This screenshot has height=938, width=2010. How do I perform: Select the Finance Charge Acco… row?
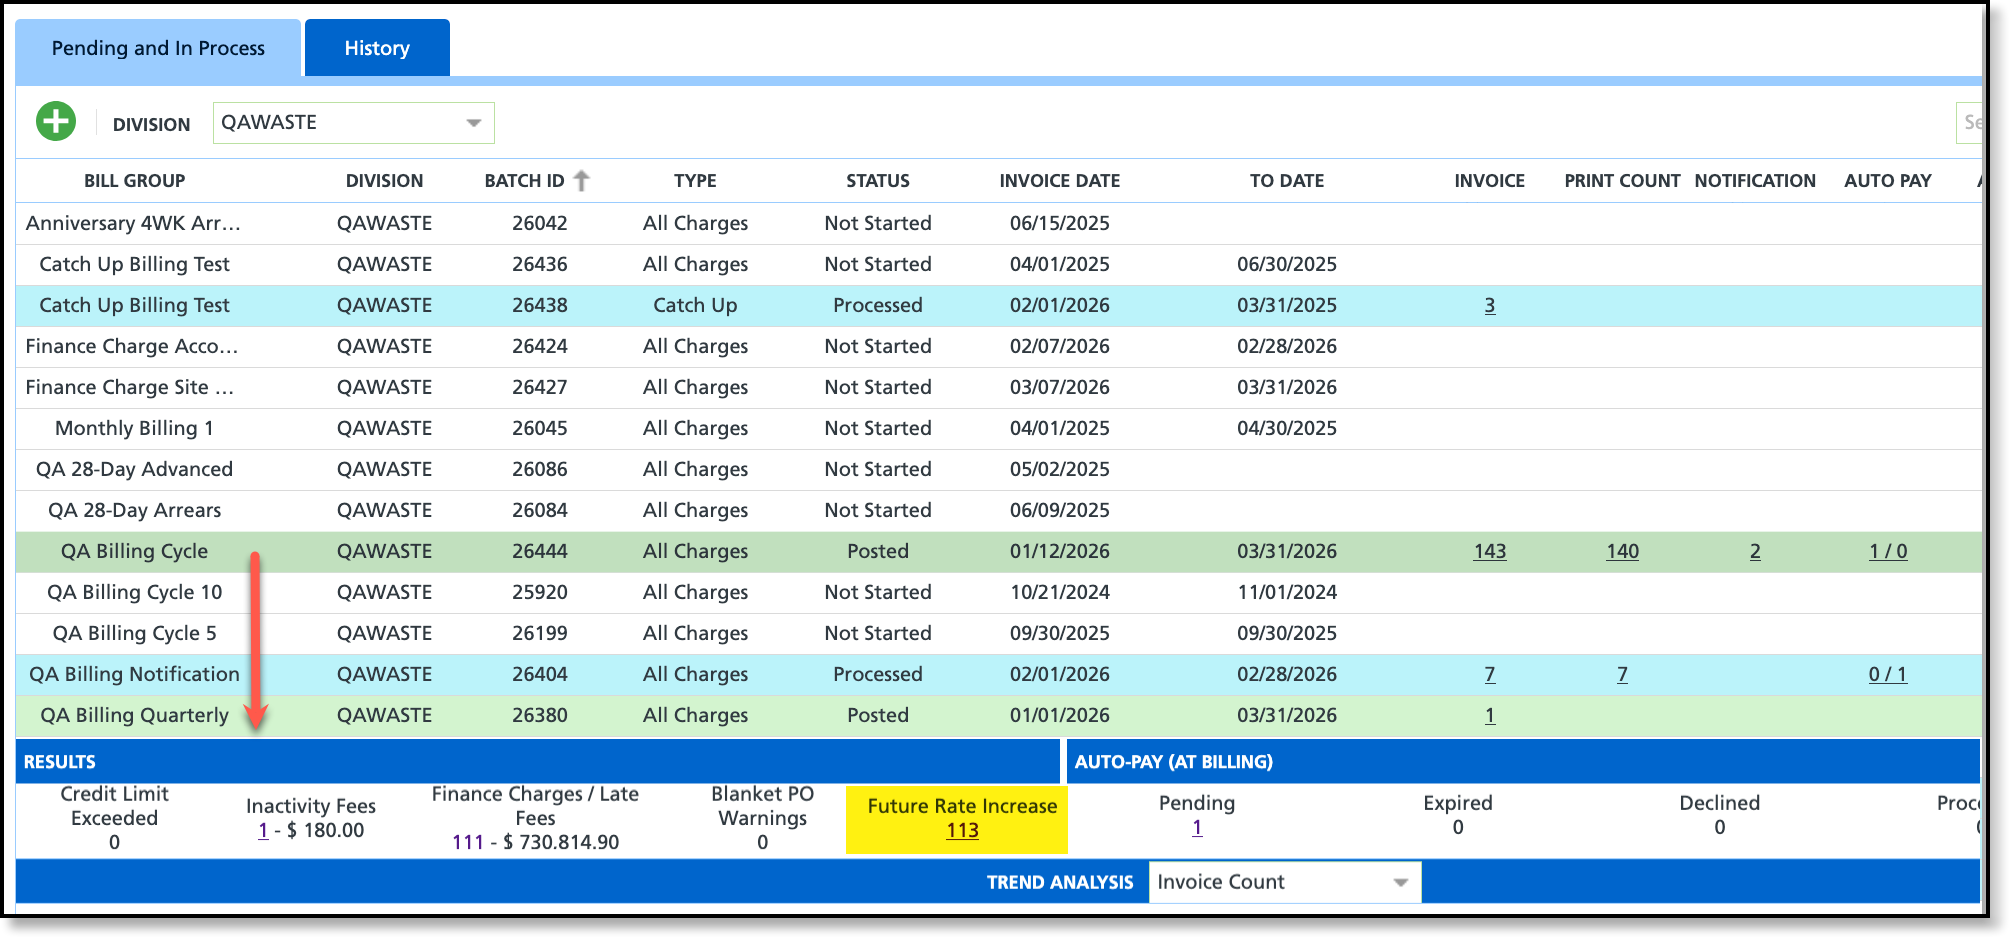pos(998,347)
